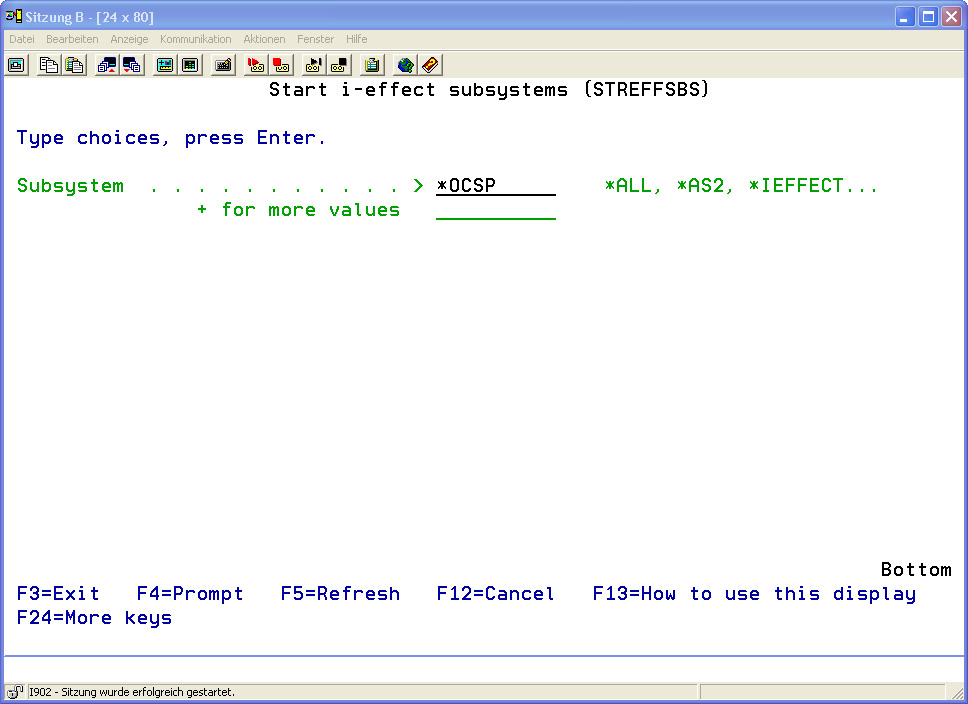This screenshot has height=704, width=968.
Task: Click the yellow clipboard toolbar icon
Action: (x=372, y=65)
